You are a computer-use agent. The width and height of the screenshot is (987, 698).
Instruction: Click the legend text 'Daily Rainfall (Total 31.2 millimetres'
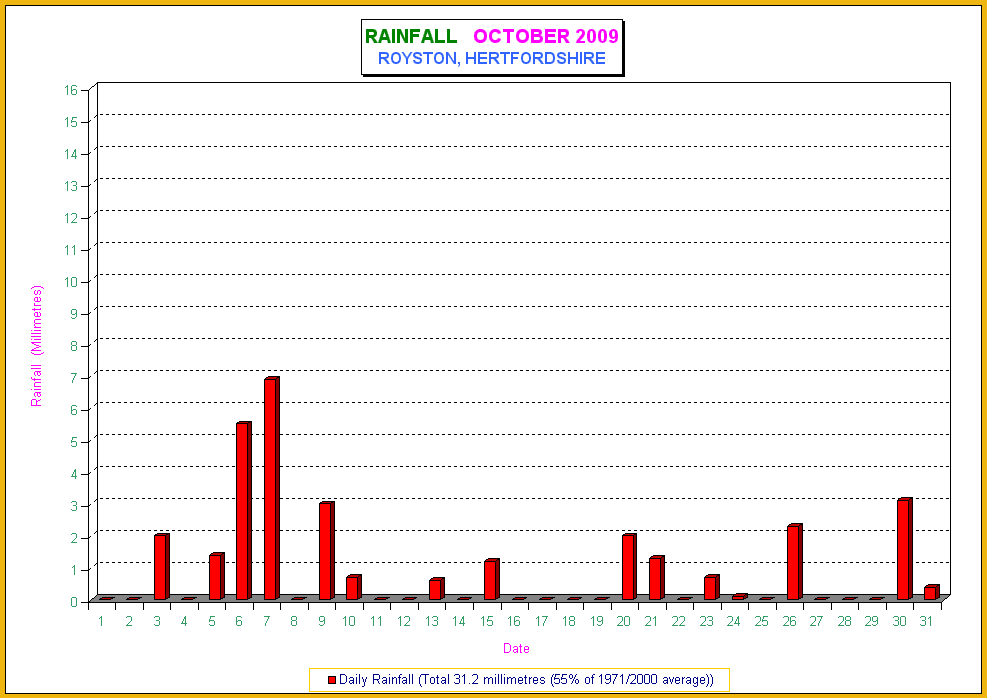point(442,680)
